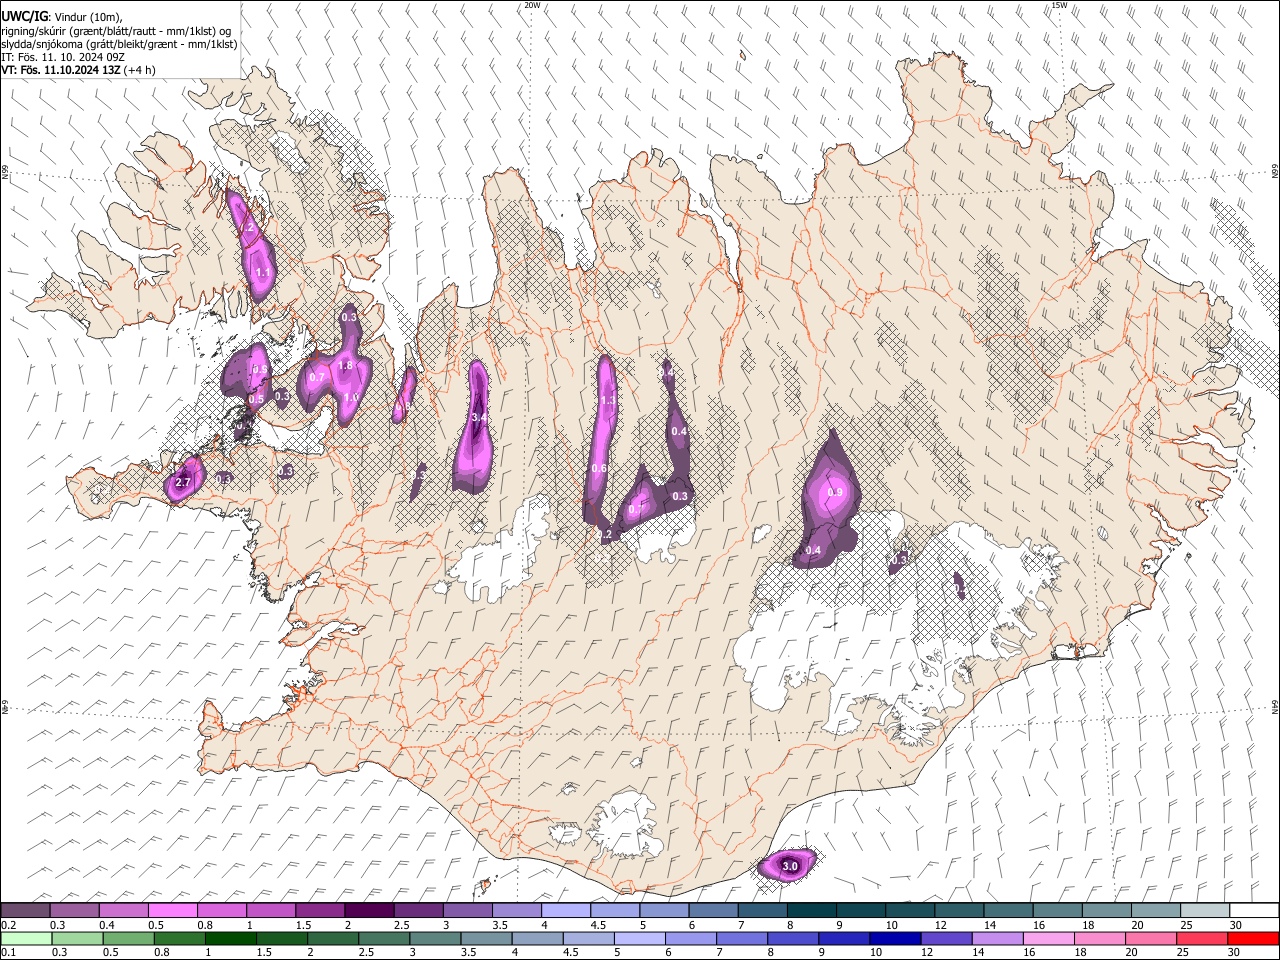Click the 14–16 violet rain legend swatch
This screenshot has height=960, width=1280.
point(997,938)
